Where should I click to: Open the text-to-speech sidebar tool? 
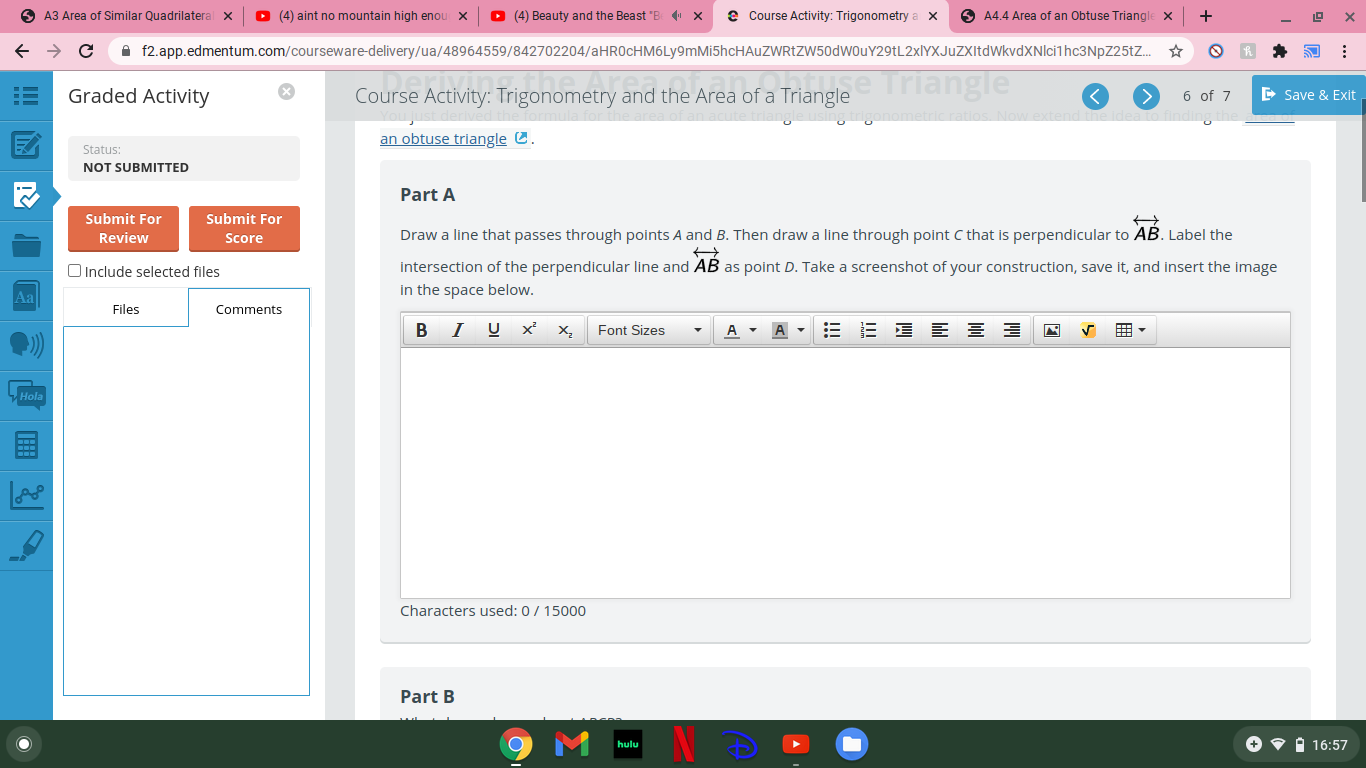tap(27, 345)
